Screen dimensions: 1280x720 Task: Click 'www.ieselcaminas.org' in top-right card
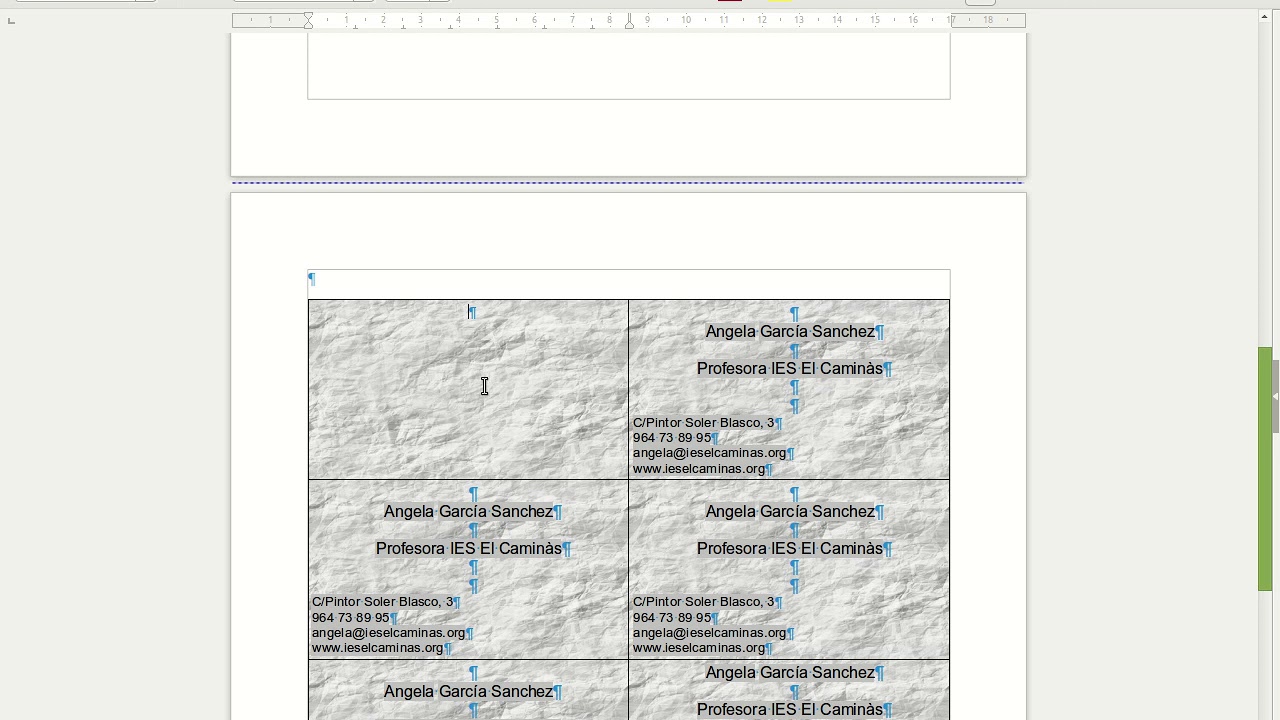click(698, 469)
